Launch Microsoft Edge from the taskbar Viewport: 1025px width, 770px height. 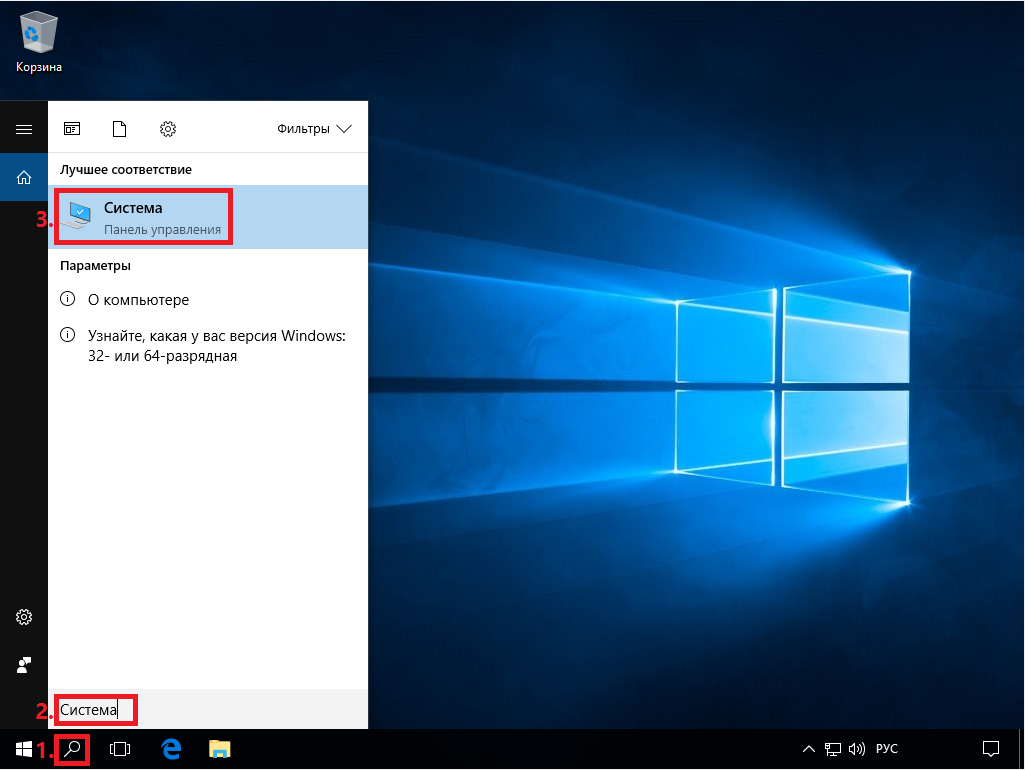click(171, 749)
